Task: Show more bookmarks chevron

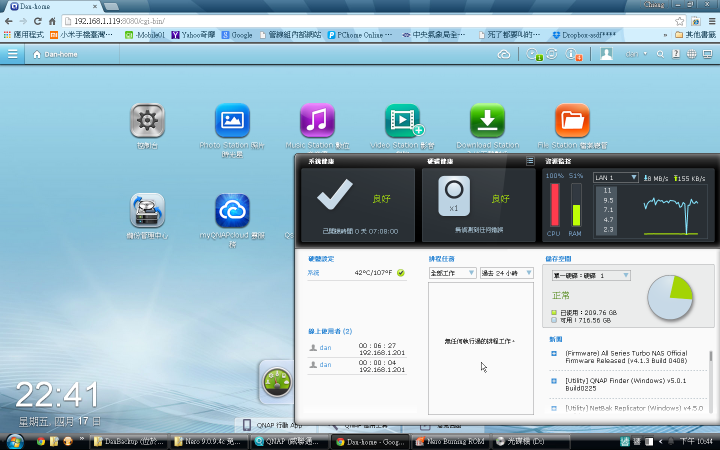Action: pyautogui.click(x=665, y=35)
